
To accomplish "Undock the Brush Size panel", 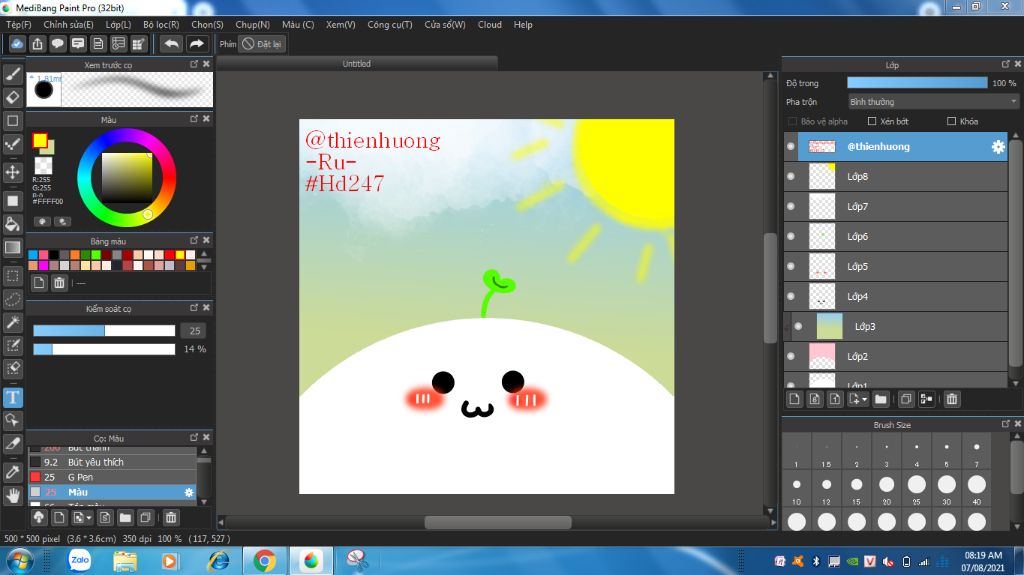I will [x=1005, y=424].
